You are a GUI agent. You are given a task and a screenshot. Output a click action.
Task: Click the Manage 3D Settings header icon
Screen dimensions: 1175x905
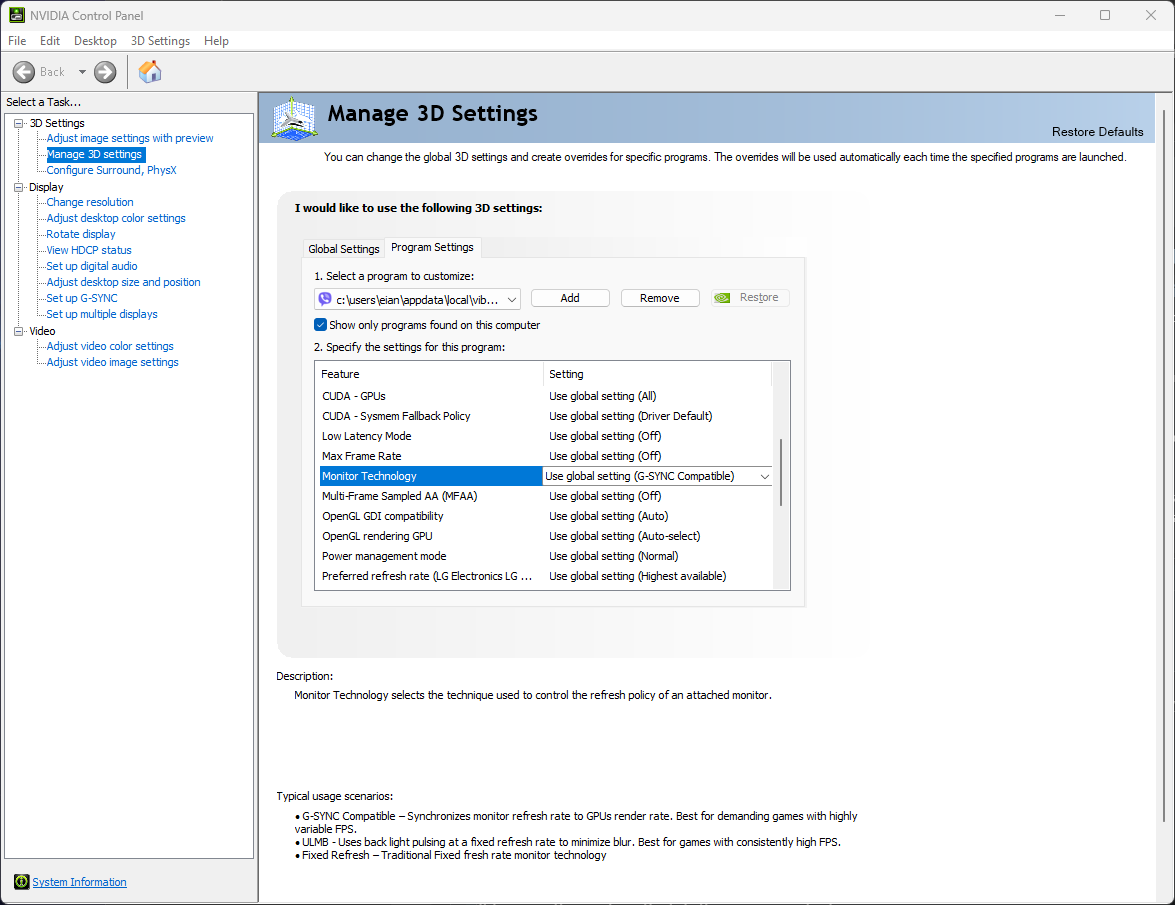[294, 118]
